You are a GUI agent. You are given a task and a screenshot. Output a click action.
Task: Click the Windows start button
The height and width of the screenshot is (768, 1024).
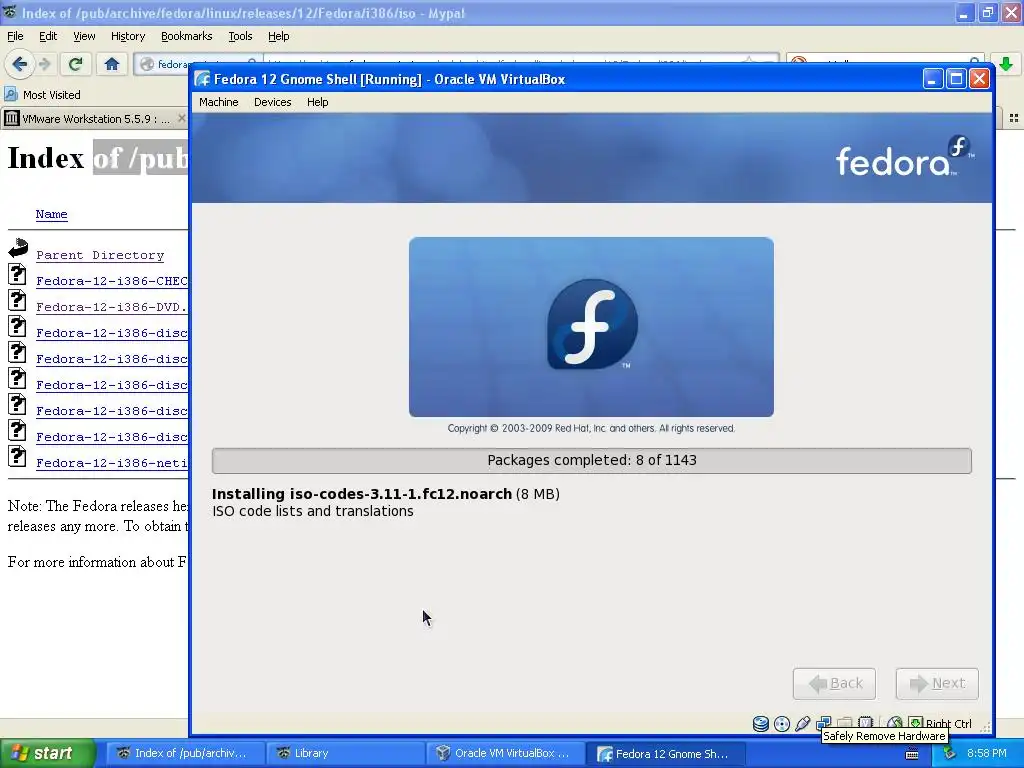pyautogui.click(x=48, y=753)
